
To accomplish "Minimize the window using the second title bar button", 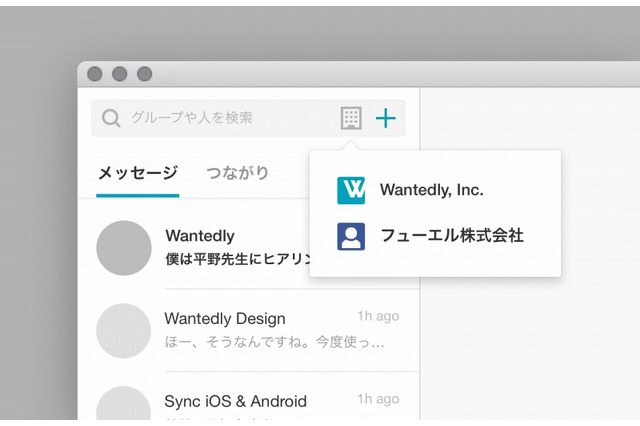I will [x=119, y=74].
